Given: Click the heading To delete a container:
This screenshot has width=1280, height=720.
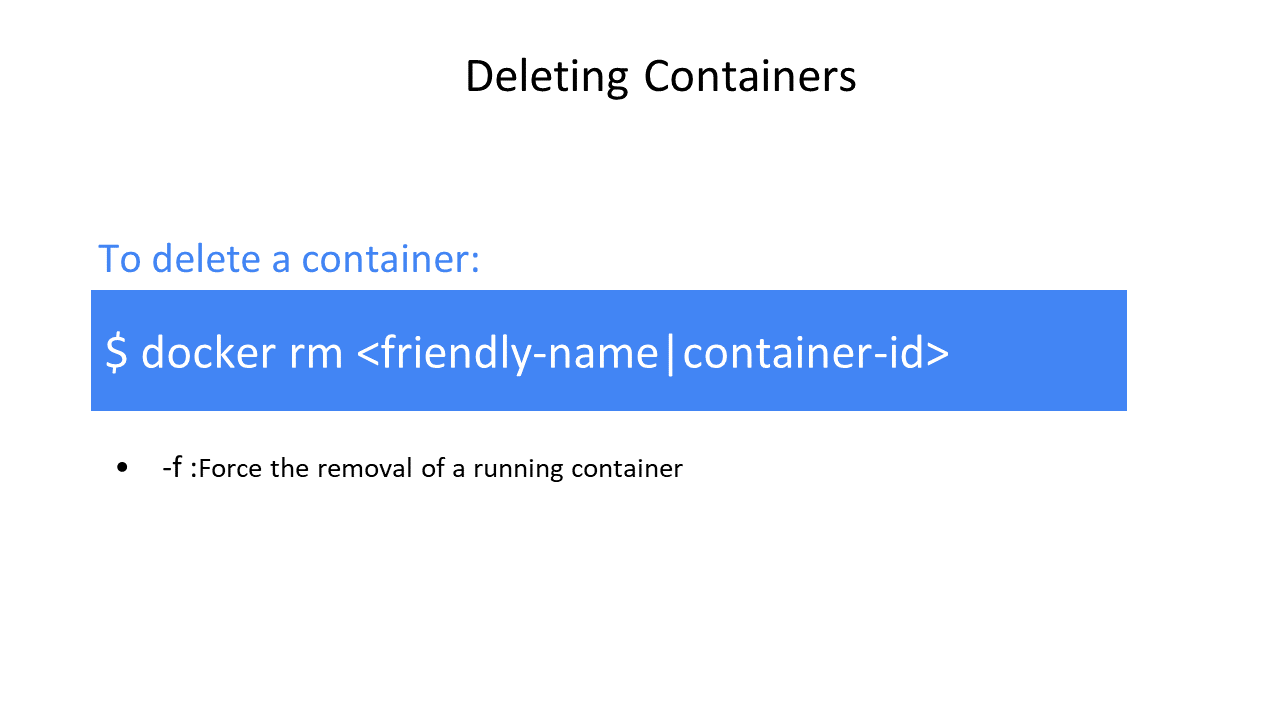Looking at the screenshot, I should (x=289, y=259).
